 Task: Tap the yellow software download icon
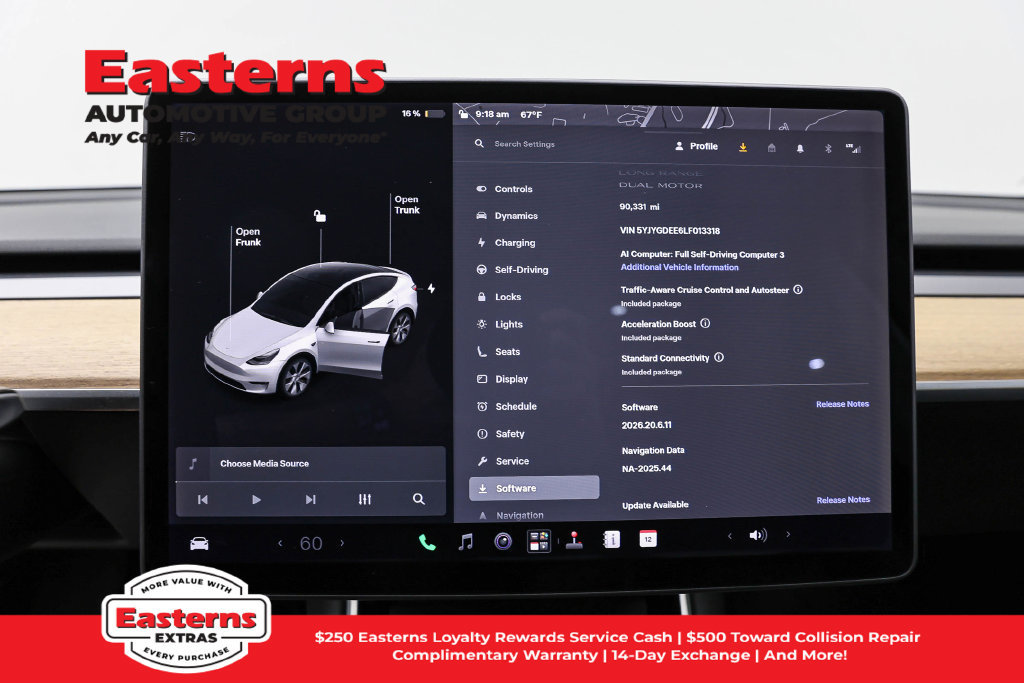pos(743,148)
